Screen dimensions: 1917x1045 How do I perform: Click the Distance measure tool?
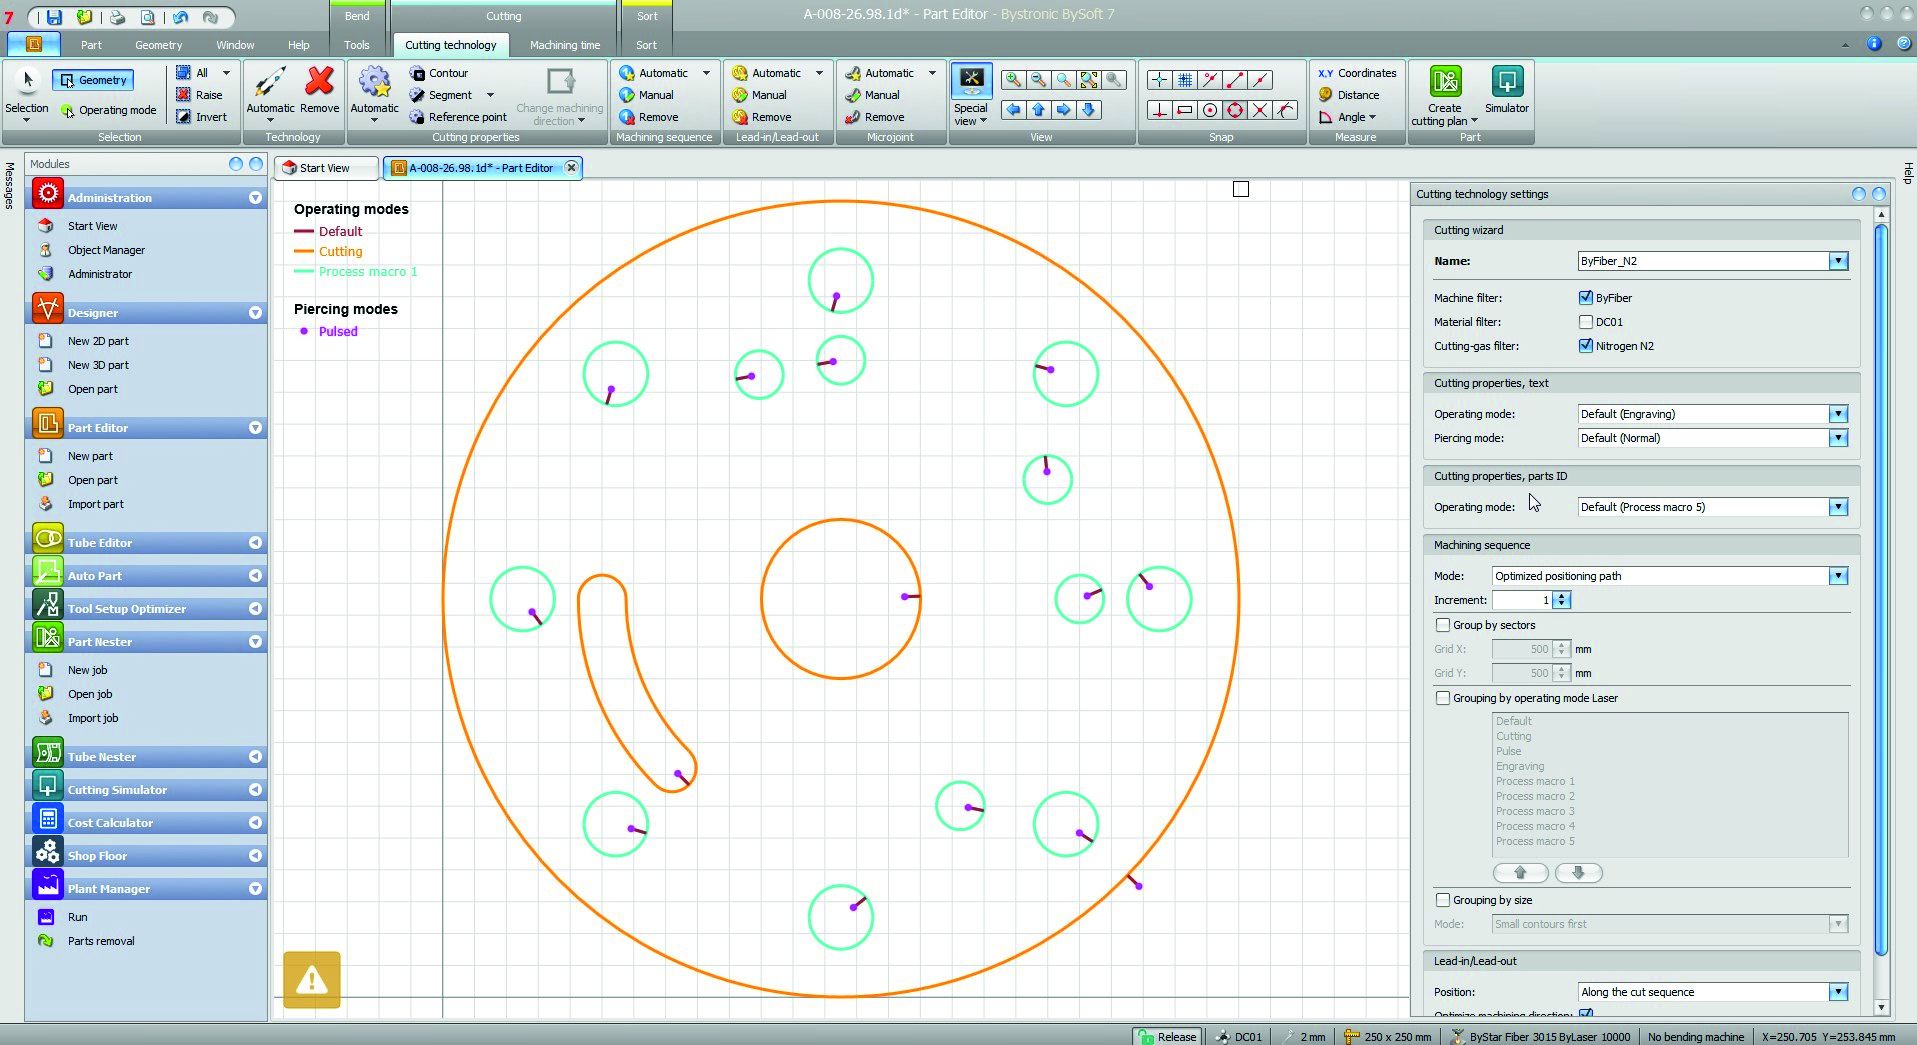[x=1349, y=95]
